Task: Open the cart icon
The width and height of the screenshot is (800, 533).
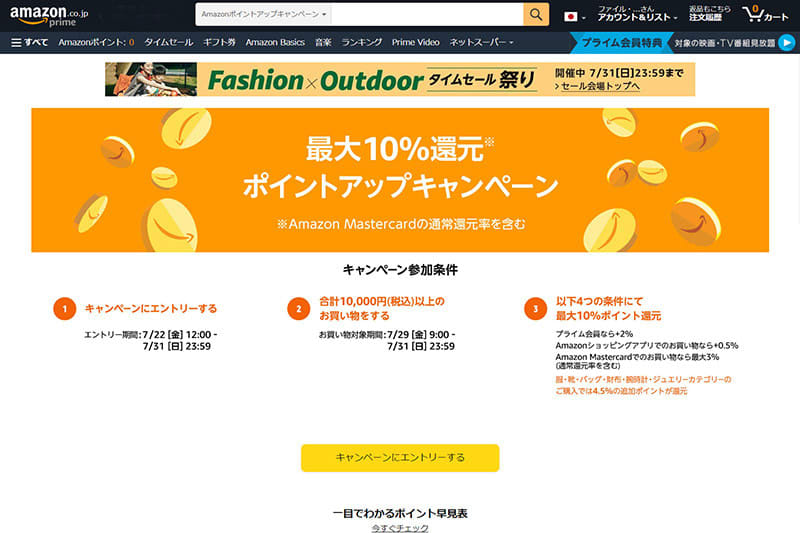Action: pos(765,14)
